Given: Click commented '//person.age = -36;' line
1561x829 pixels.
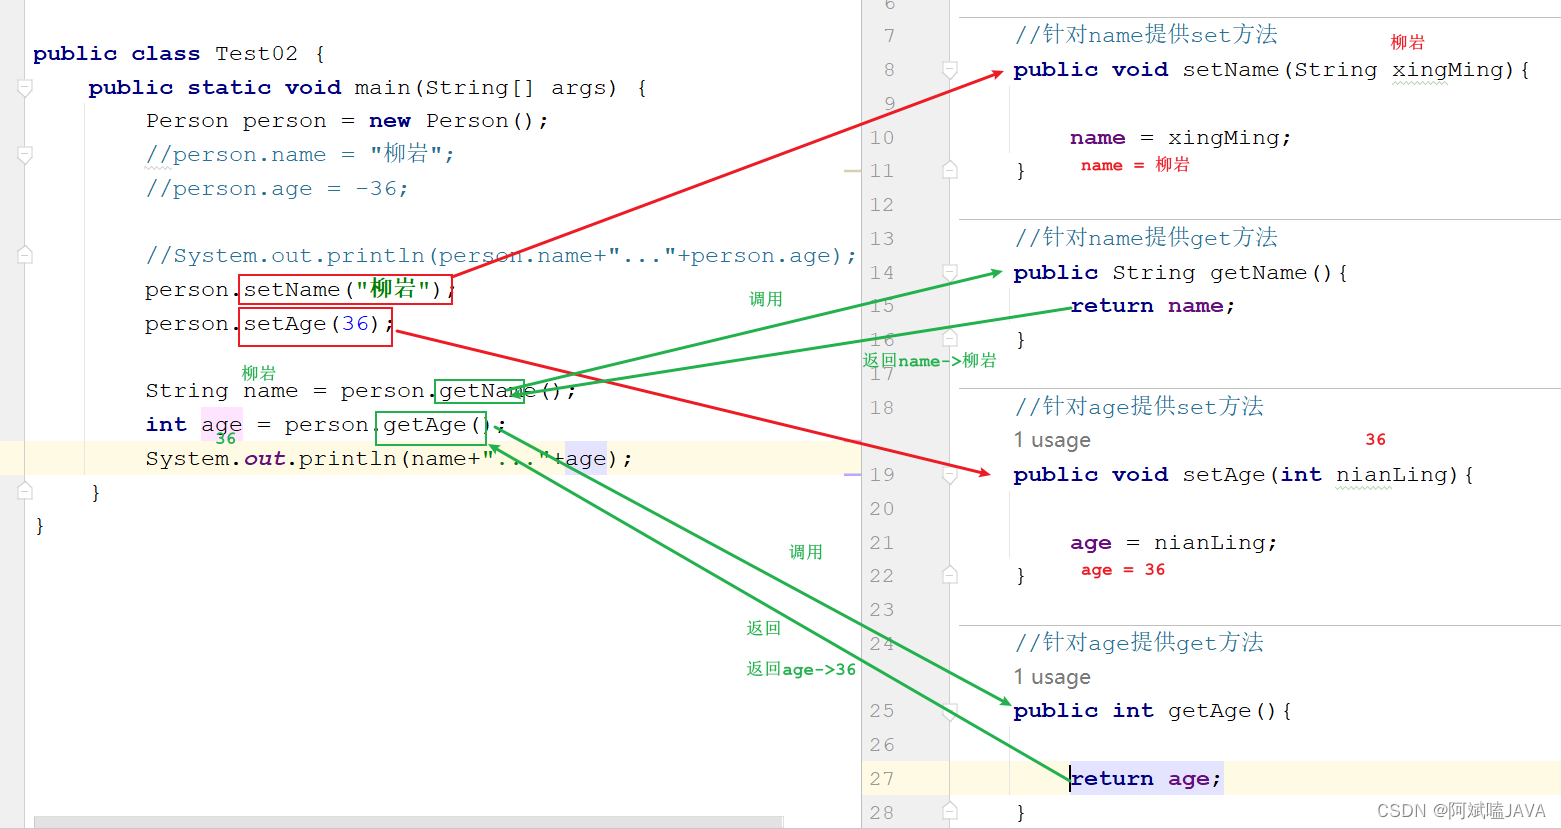Looking at the screenshot, I should pyautogui.click(x=277, y=189).
